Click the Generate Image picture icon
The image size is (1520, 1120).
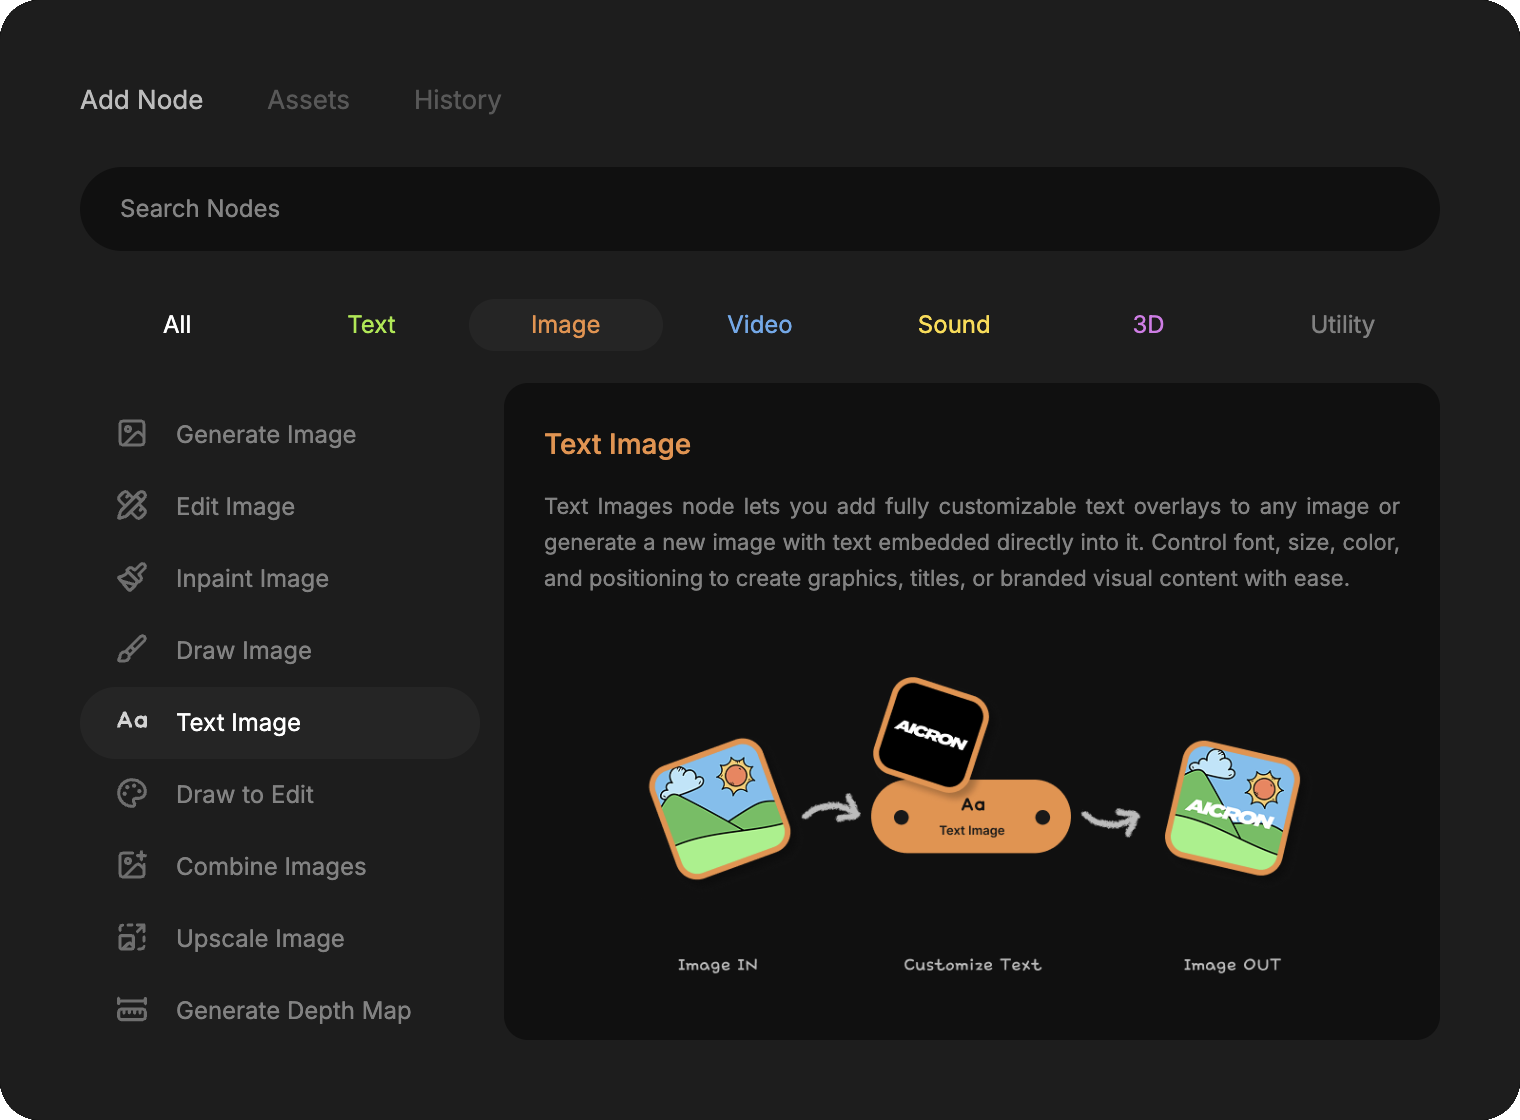click(x=132, y=433)
